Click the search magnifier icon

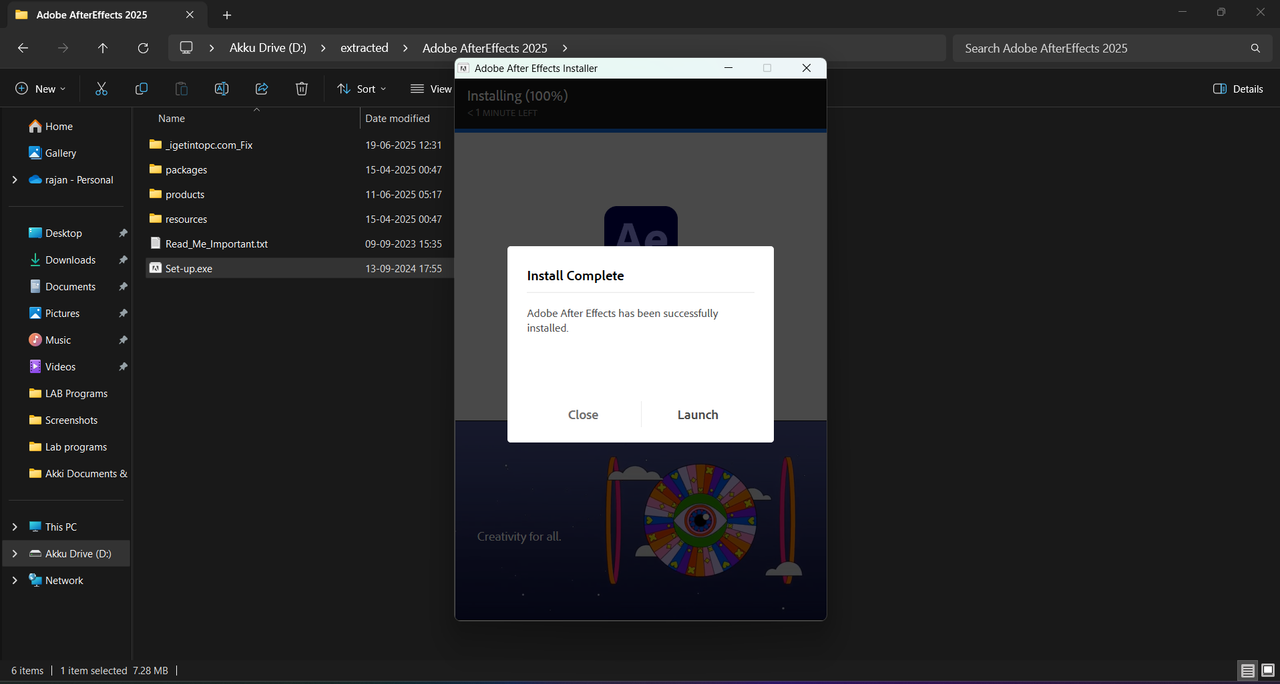(1255, 48)
